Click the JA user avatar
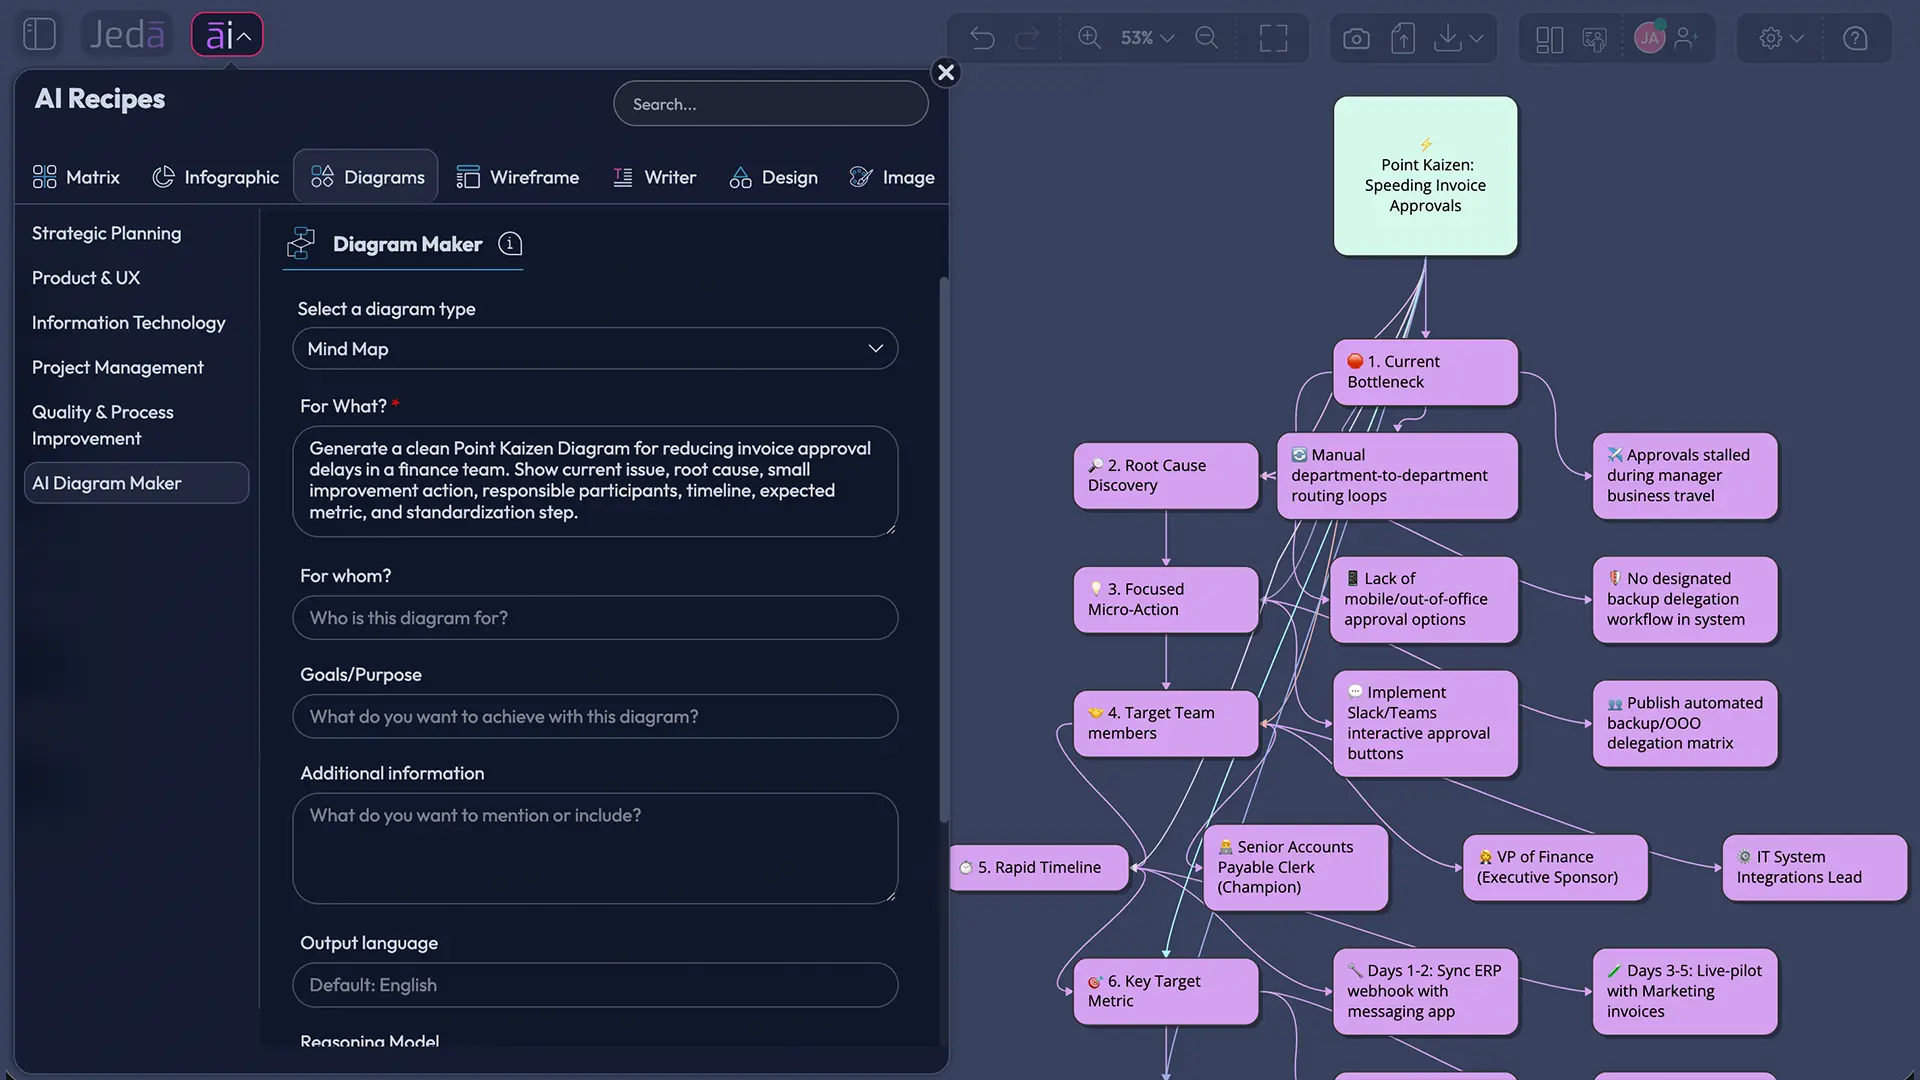 [1649, 38]
